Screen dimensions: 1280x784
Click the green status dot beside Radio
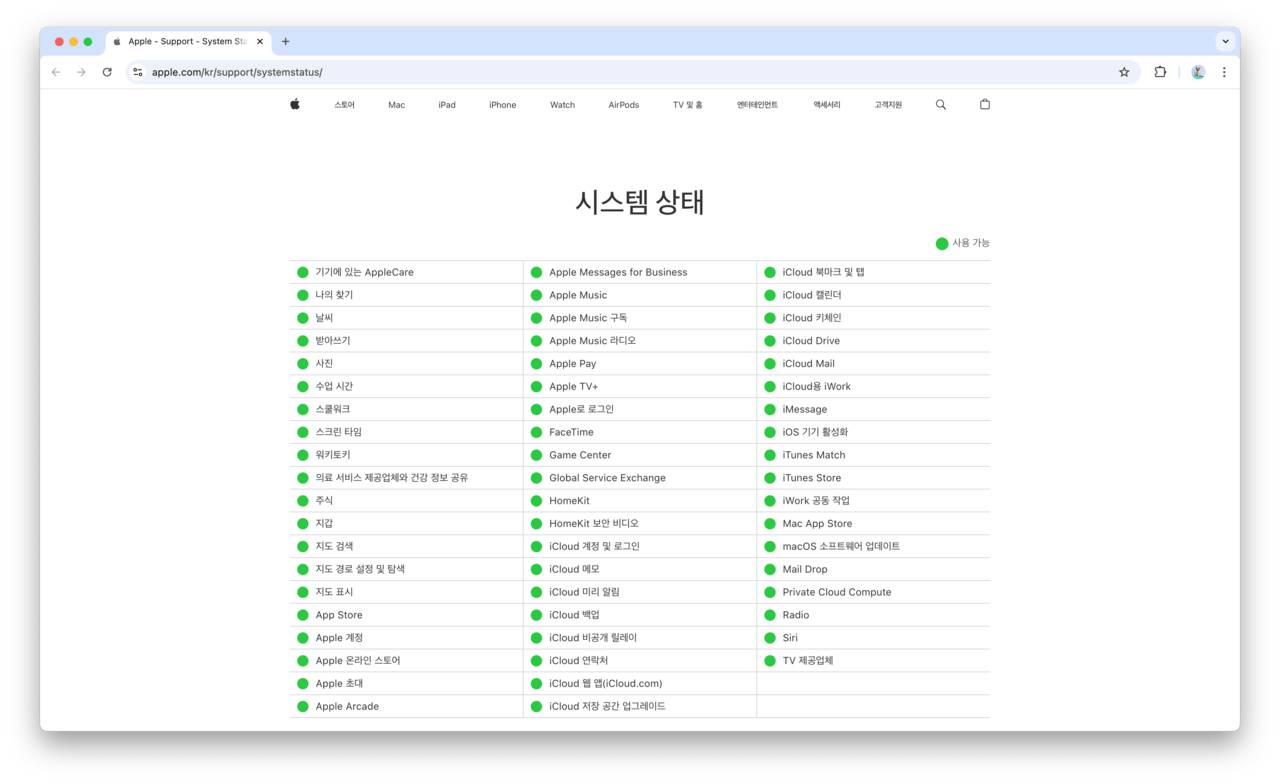pyautogui.click(x=770, y=615)
